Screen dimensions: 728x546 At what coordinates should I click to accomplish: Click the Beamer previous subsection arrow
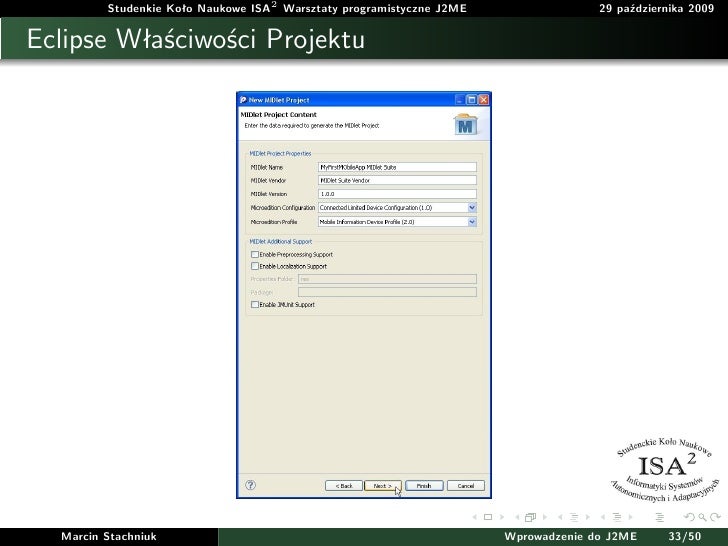coord(560,517)
